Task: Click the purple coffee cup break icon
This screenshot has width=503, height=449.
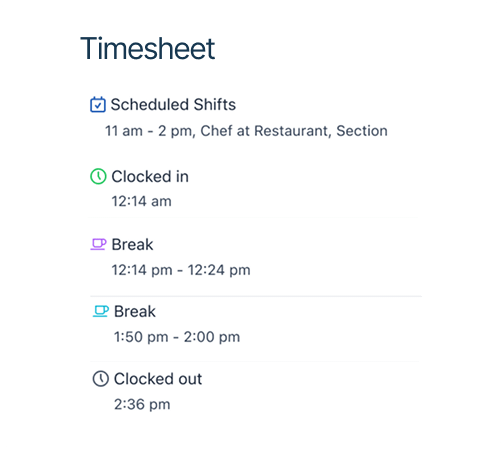Action: coord(98,244)
